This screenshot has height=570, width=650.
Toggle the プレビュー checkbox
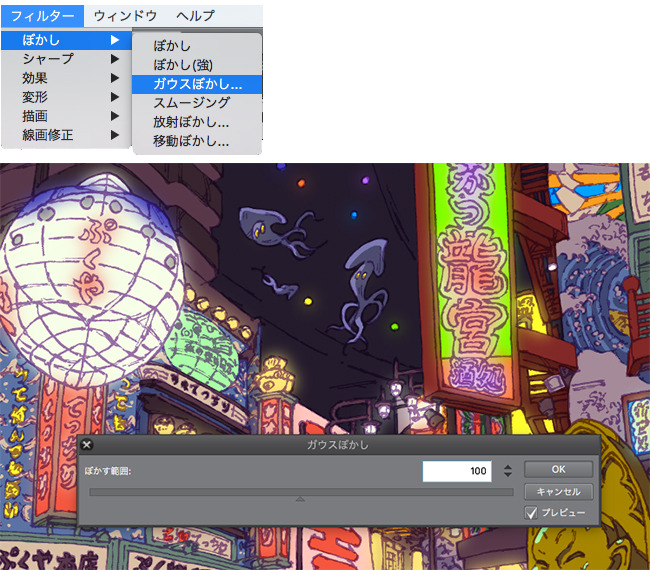click(531, 513)
